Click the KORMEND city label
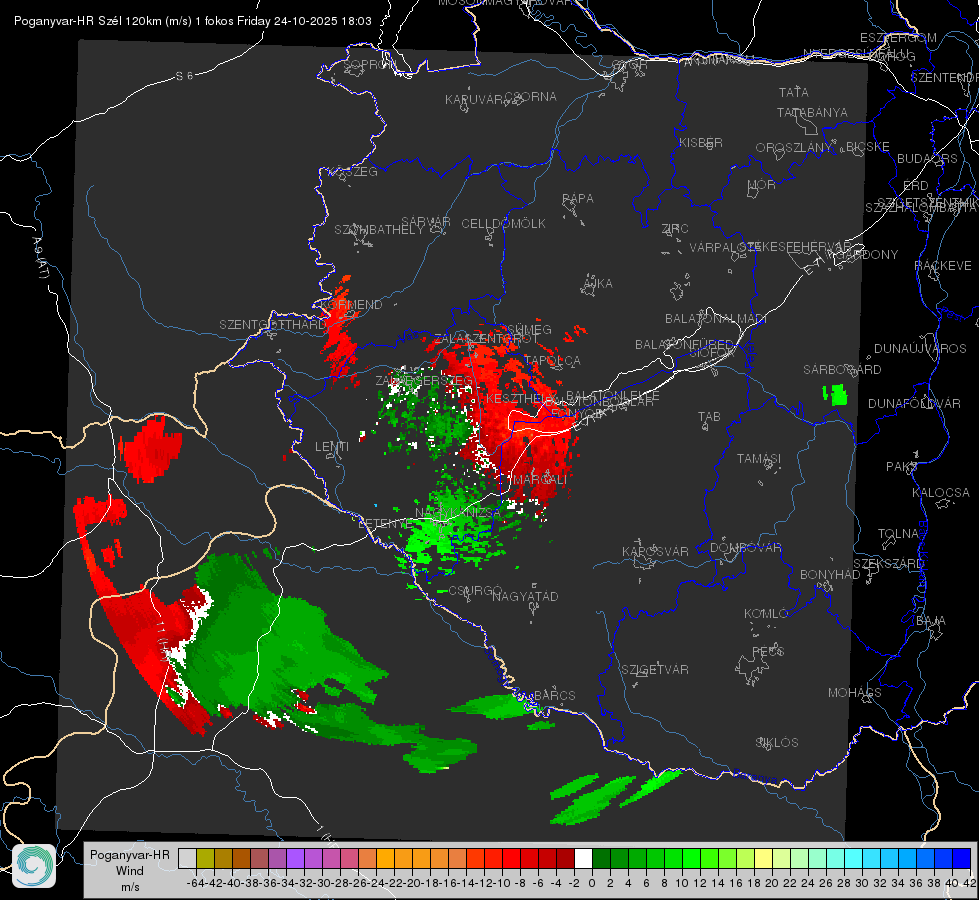The image size is (979, 900). click(x=351, y=305)
